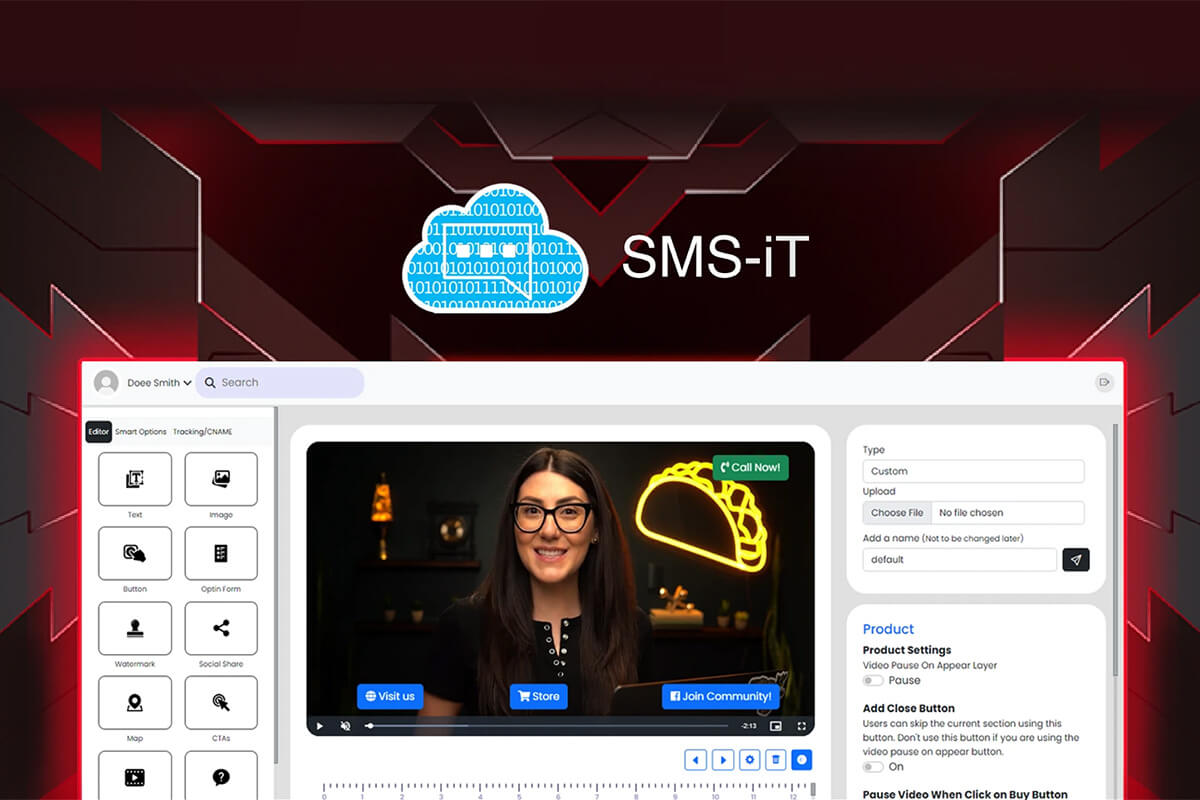Click the name field containing default

coord(960,560)
